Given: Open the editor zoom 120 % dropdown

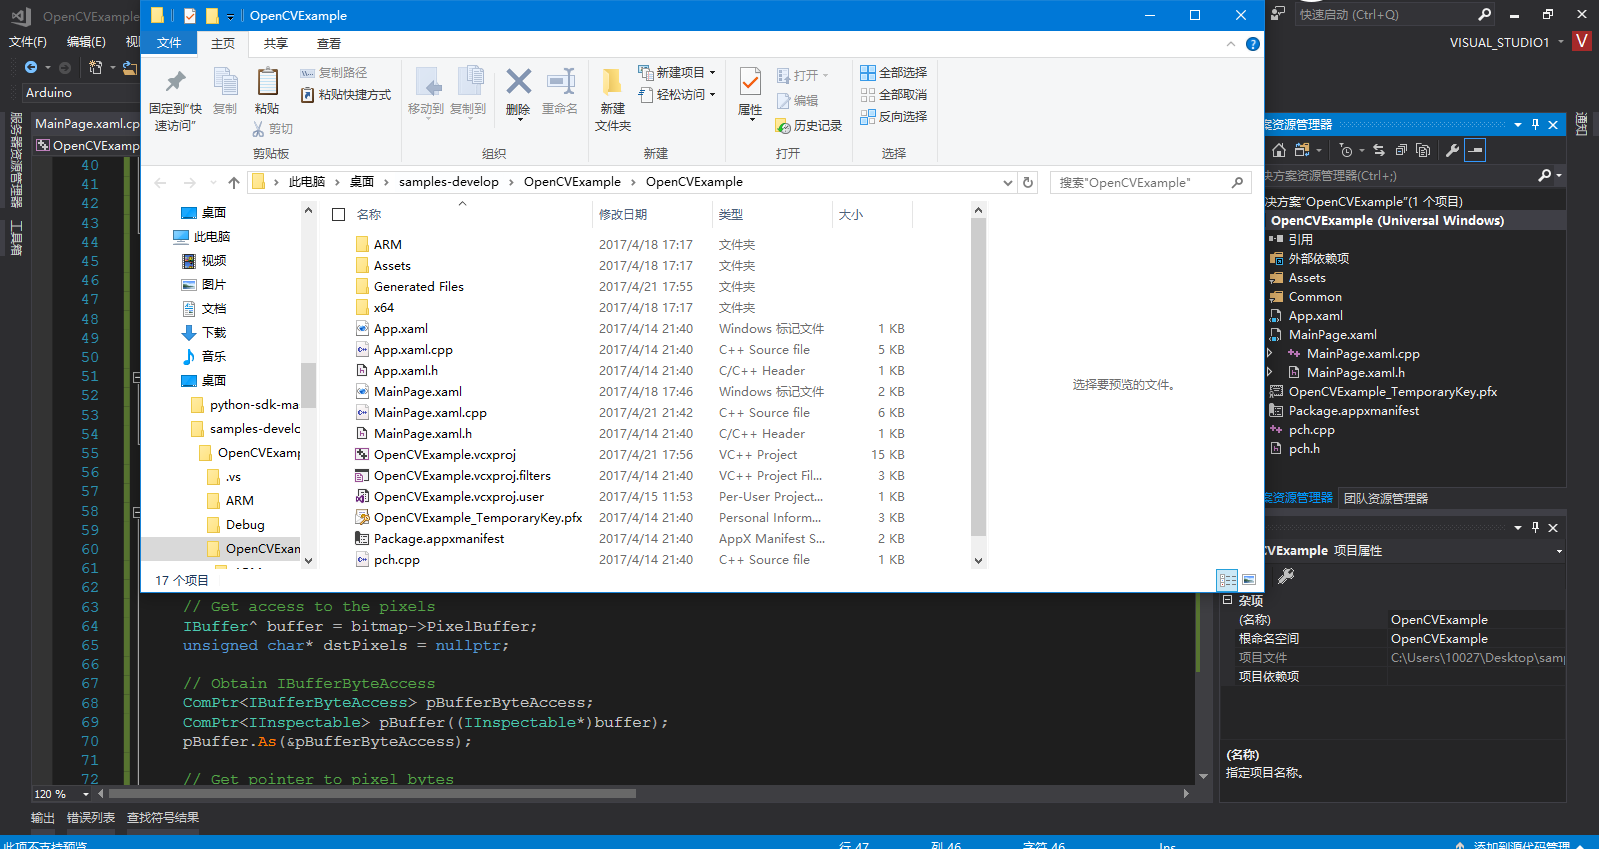Looking at the screenshot, I should pos(86,794).
